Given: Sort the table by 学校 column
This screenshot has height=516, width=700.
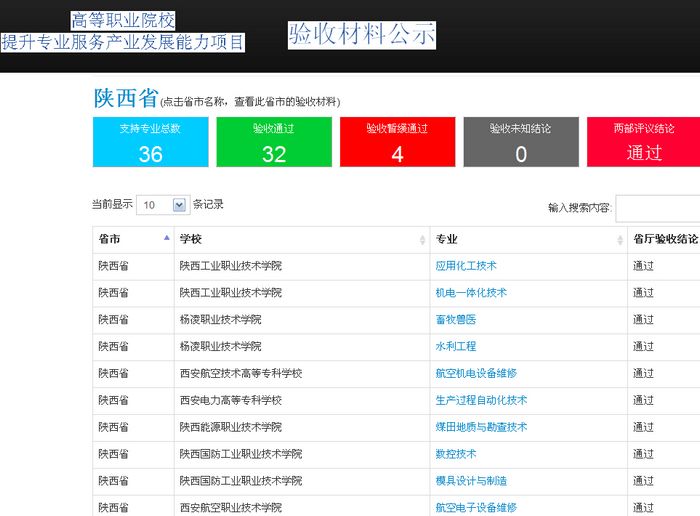Looking at the screenshot, I should (301, 240).
